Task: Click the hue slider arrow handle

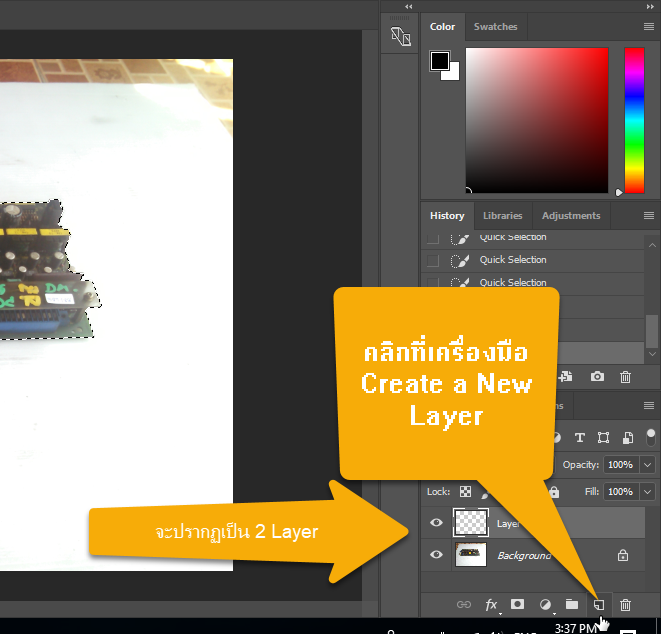Action: coord(619,192)
